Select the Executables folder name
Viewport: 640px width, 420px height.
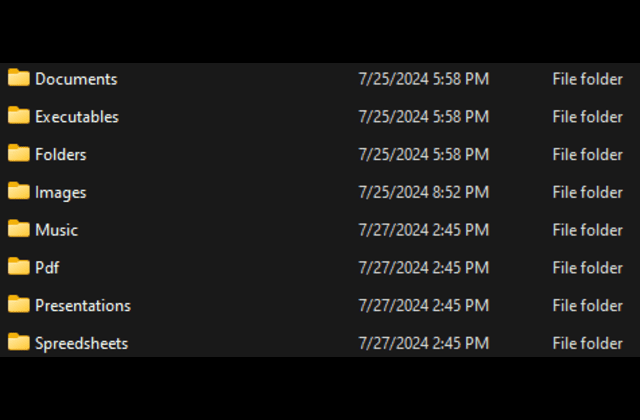pos(77,117)
